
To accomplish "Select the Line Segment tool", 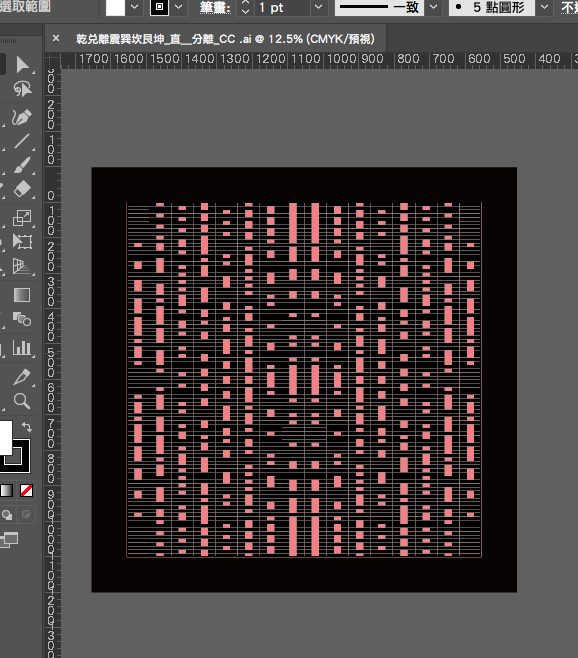I will [x=22, y=141].
